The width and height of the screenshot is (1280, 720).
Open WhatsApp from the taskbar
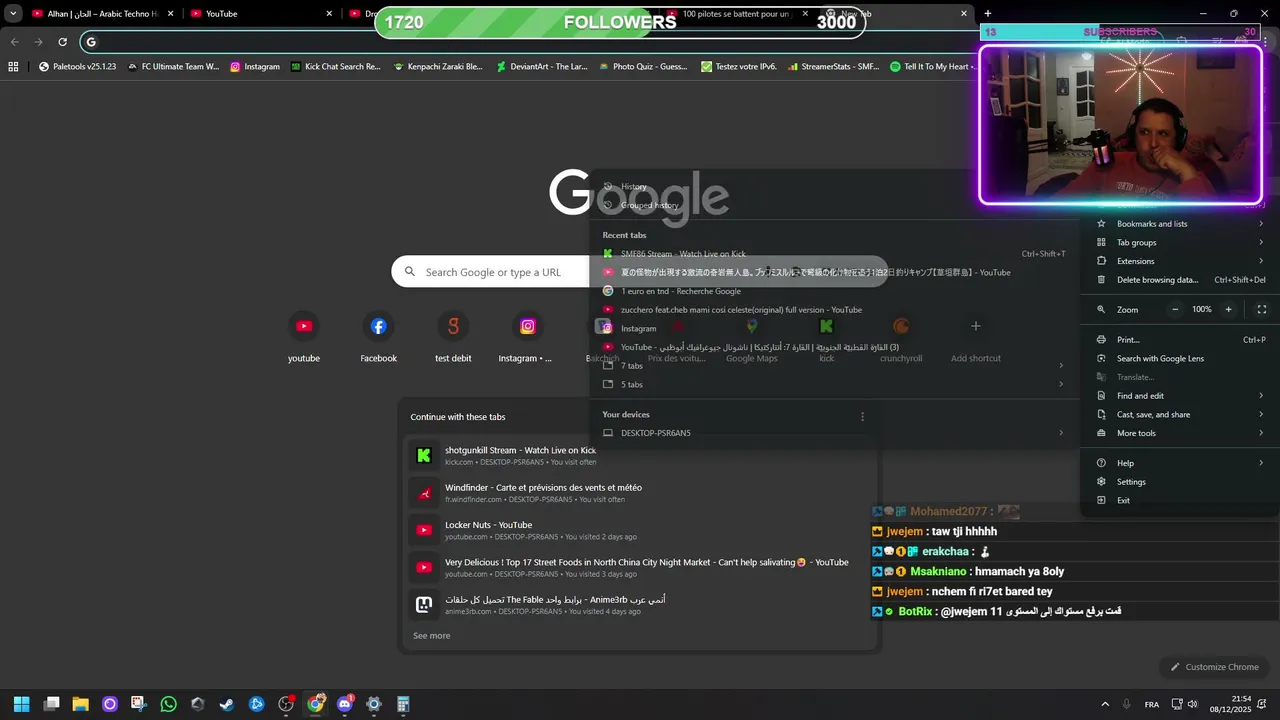pyautogui.click(x=168, y=704)
